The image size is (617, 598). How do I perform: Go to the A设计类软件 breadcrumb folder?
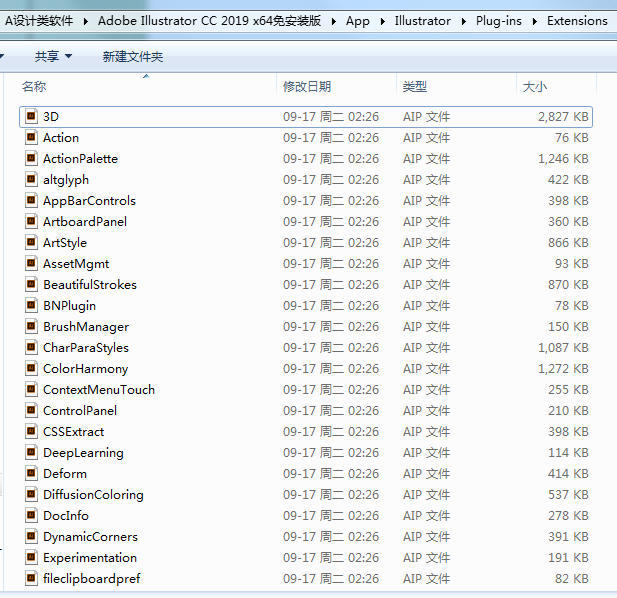39,20
